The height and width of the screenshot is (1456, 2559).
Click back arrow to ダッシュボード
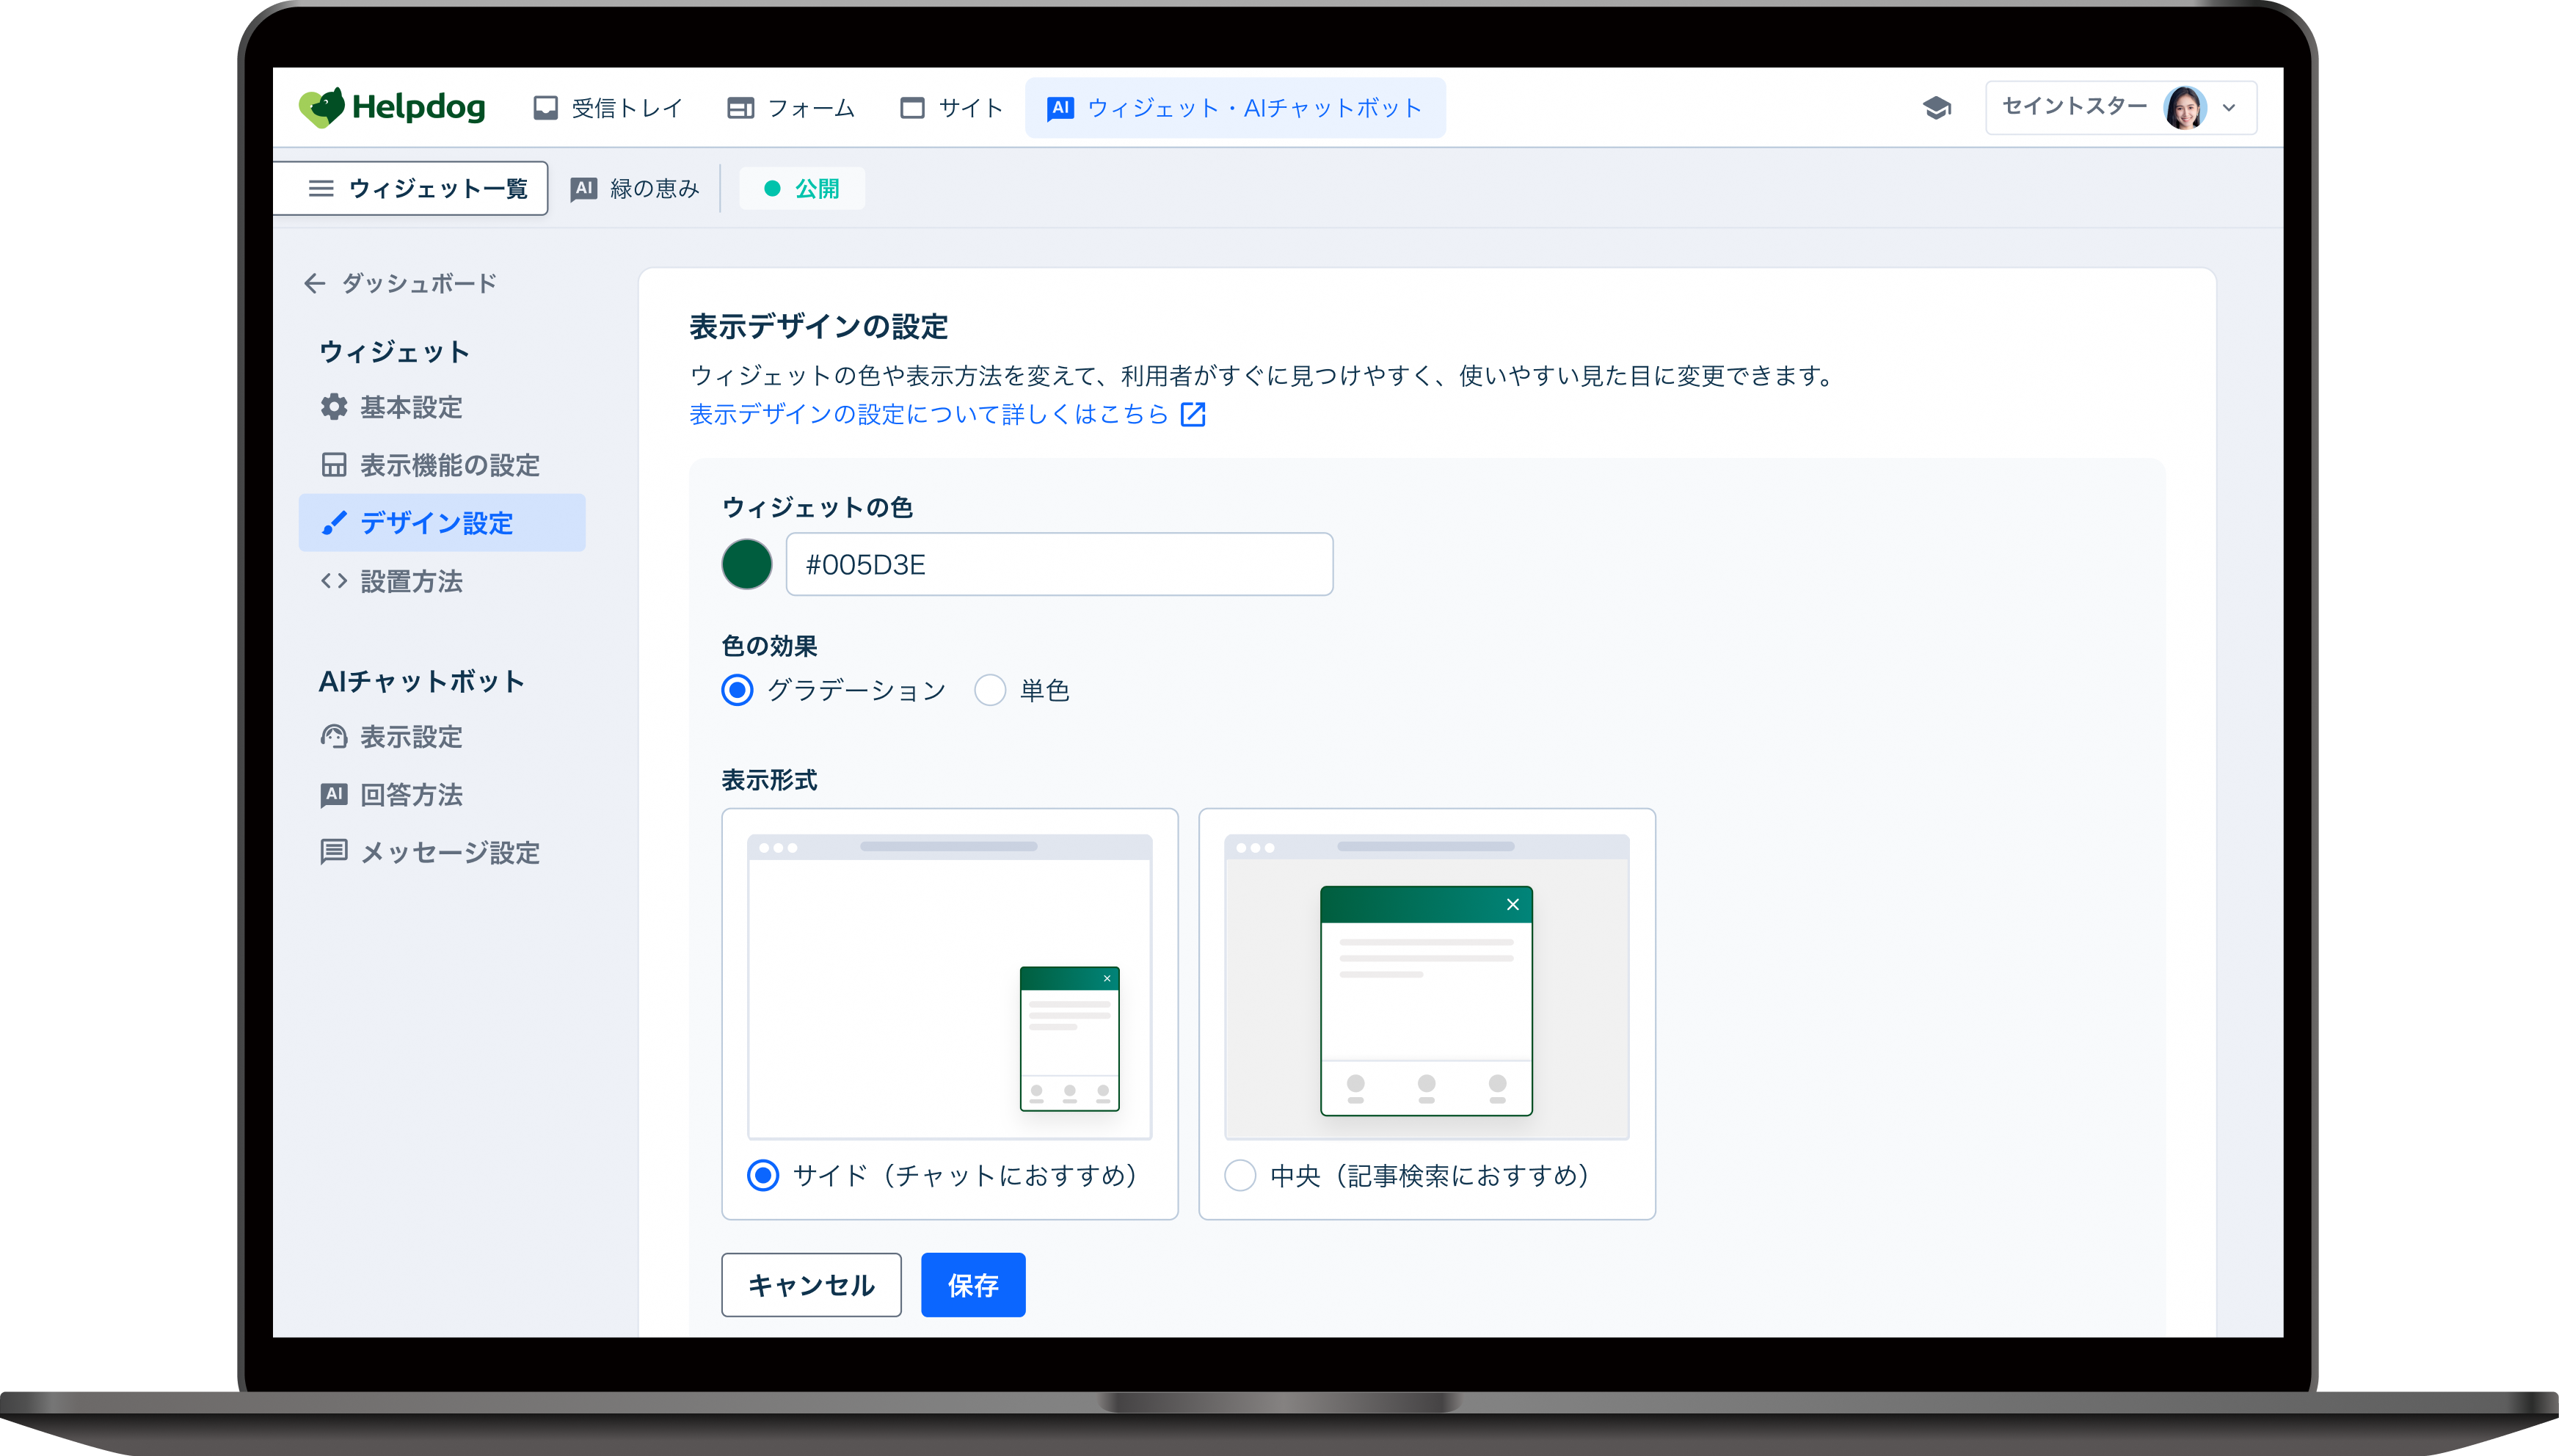coord(315,283)
